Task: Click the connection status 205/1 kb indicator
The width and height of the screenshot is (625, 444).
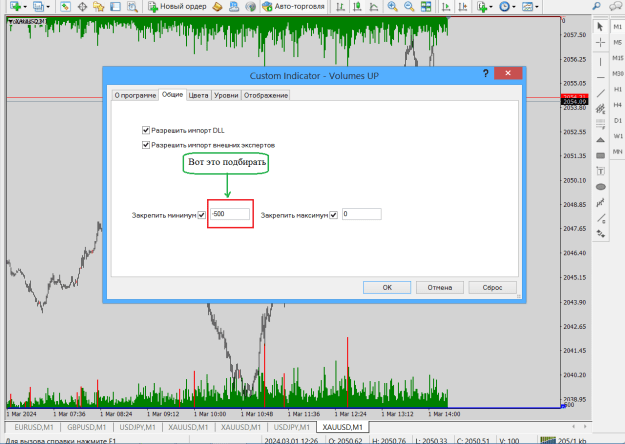Action: [563, 440]
